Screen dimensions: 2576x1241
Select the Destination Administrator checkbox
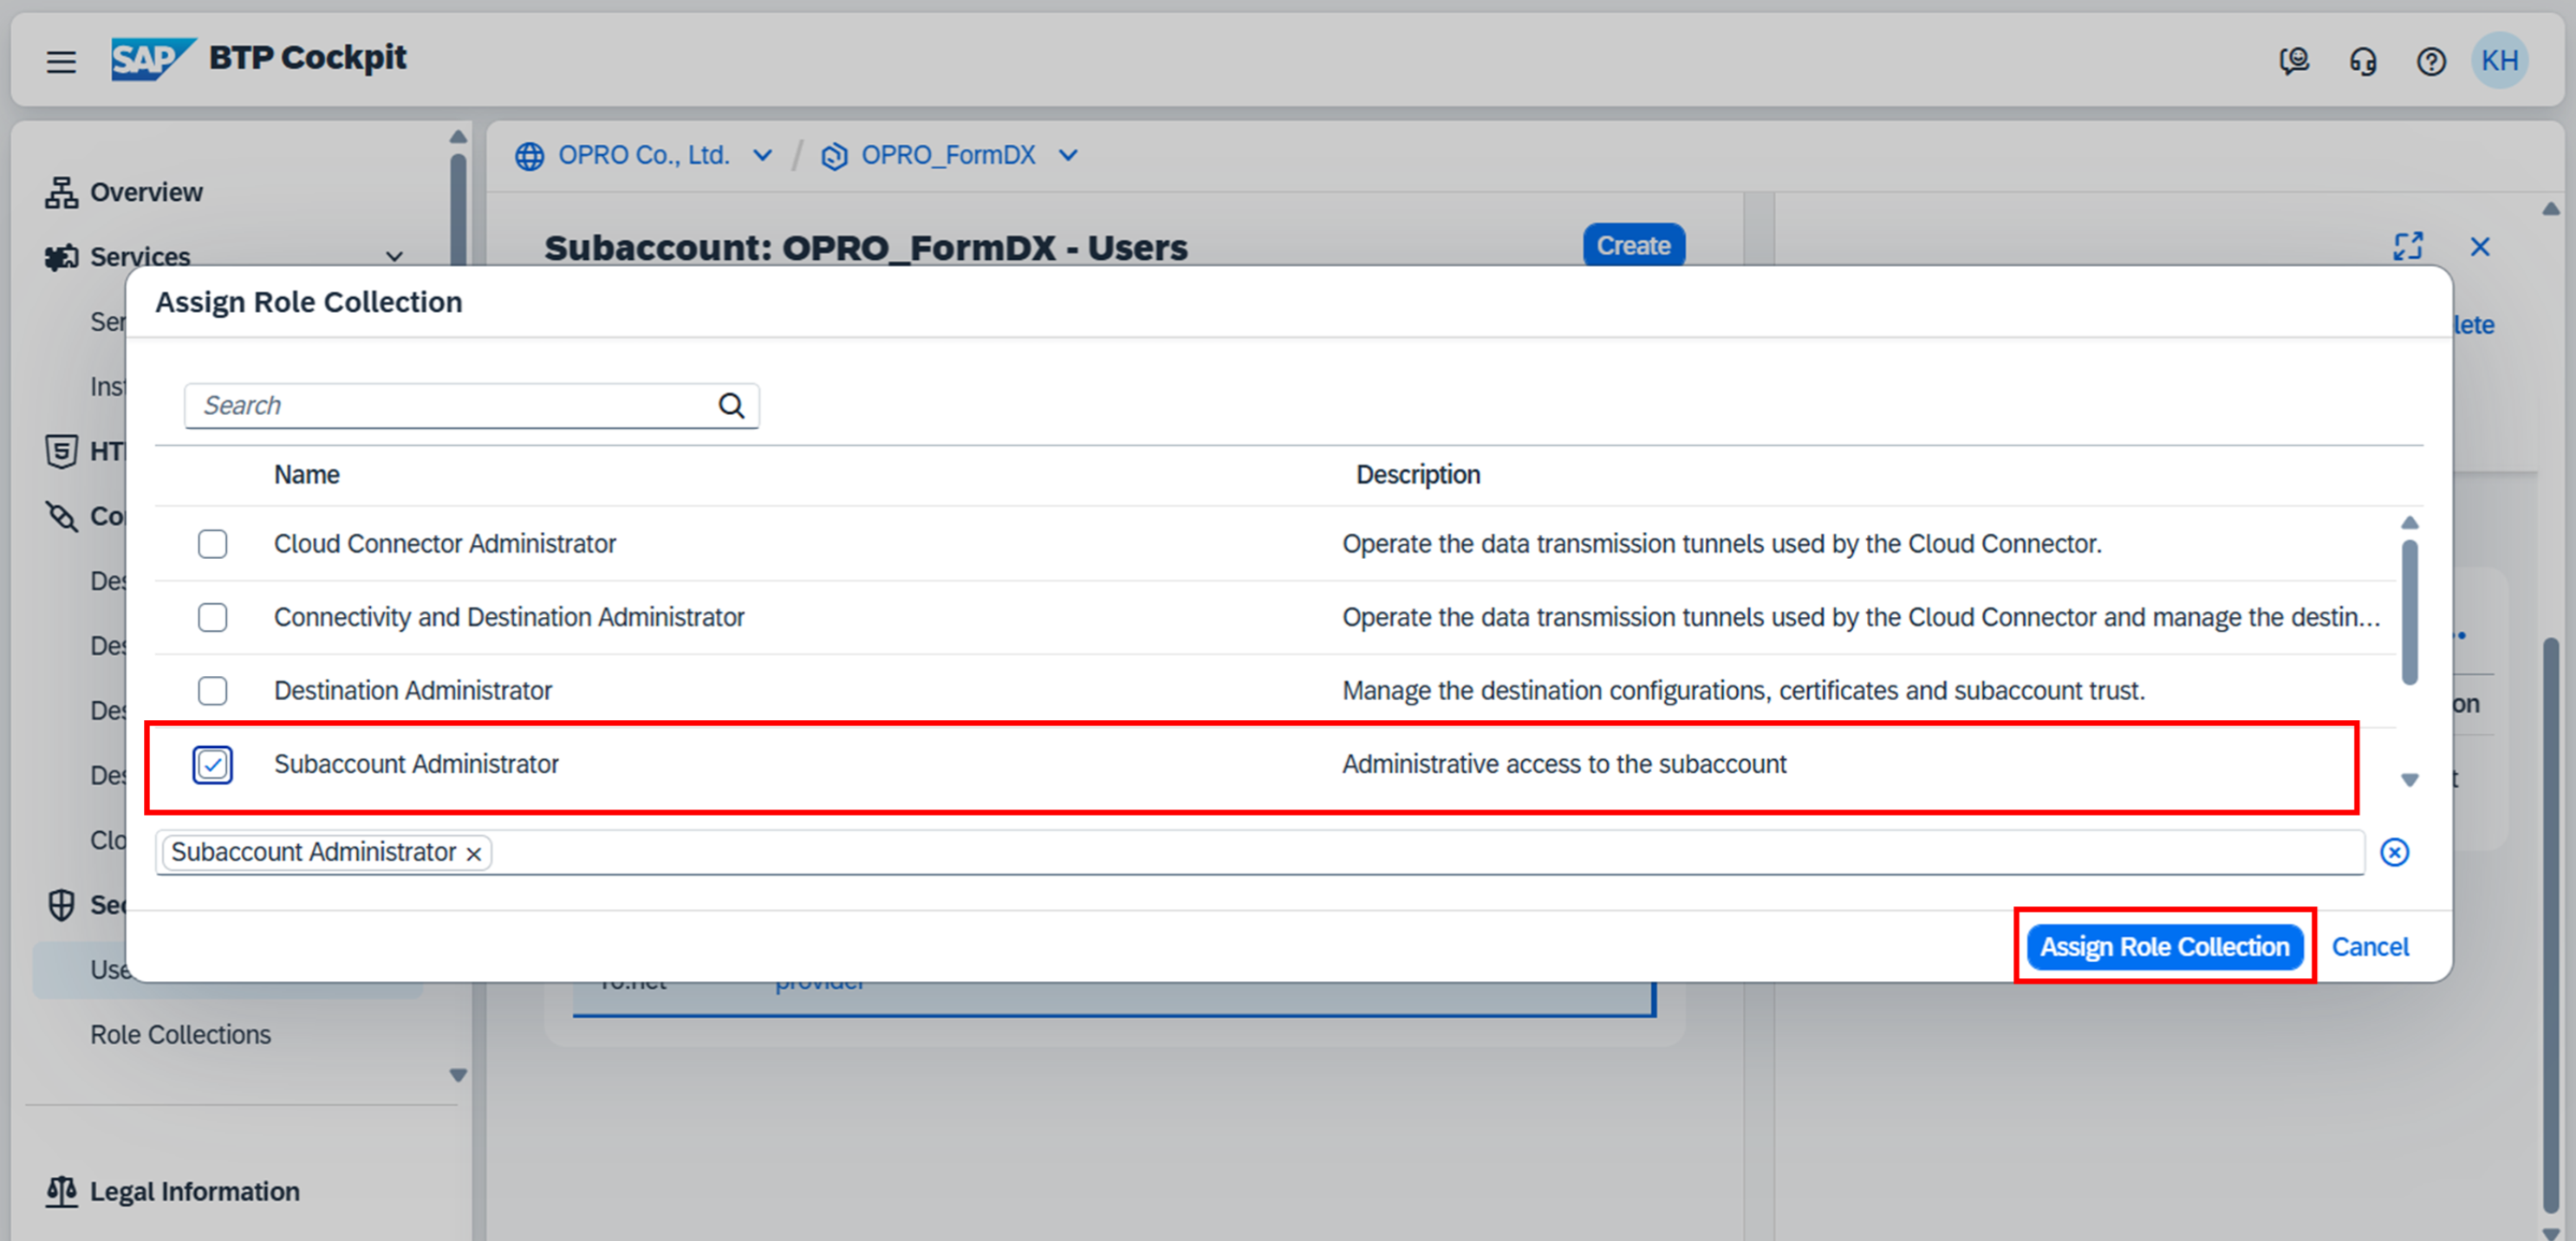point(212,691)
